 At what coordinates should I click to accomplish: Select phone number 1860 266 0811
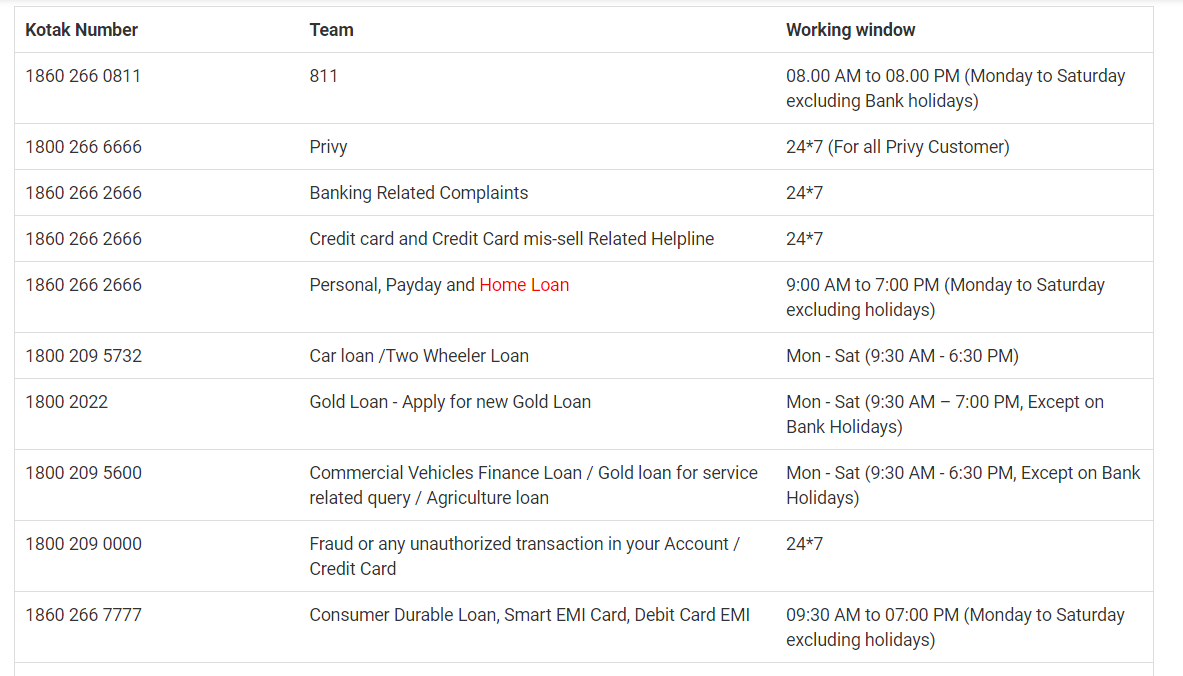83,76
